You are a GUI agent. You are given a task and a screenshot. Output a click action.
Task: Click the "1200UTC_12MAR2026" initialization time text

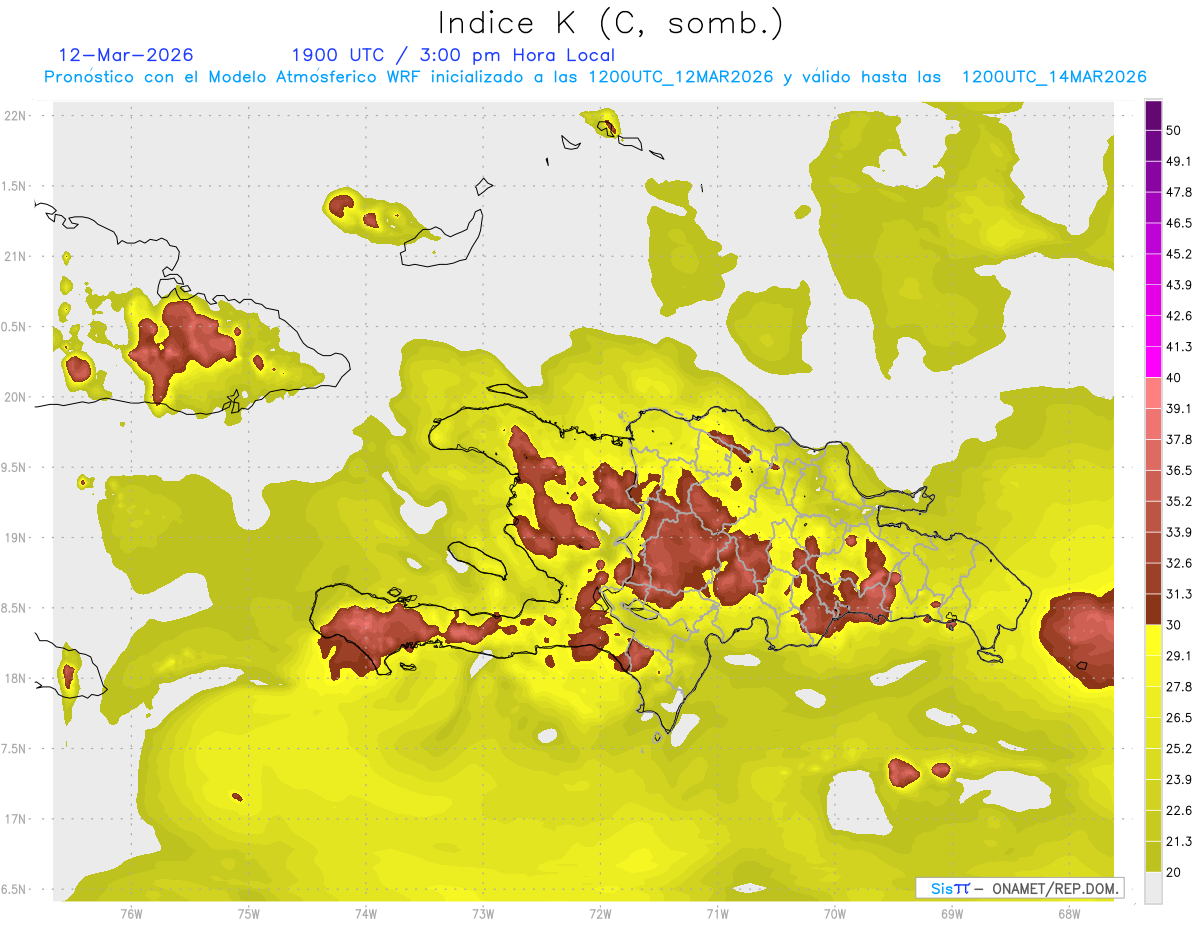[x=680, y=77]
